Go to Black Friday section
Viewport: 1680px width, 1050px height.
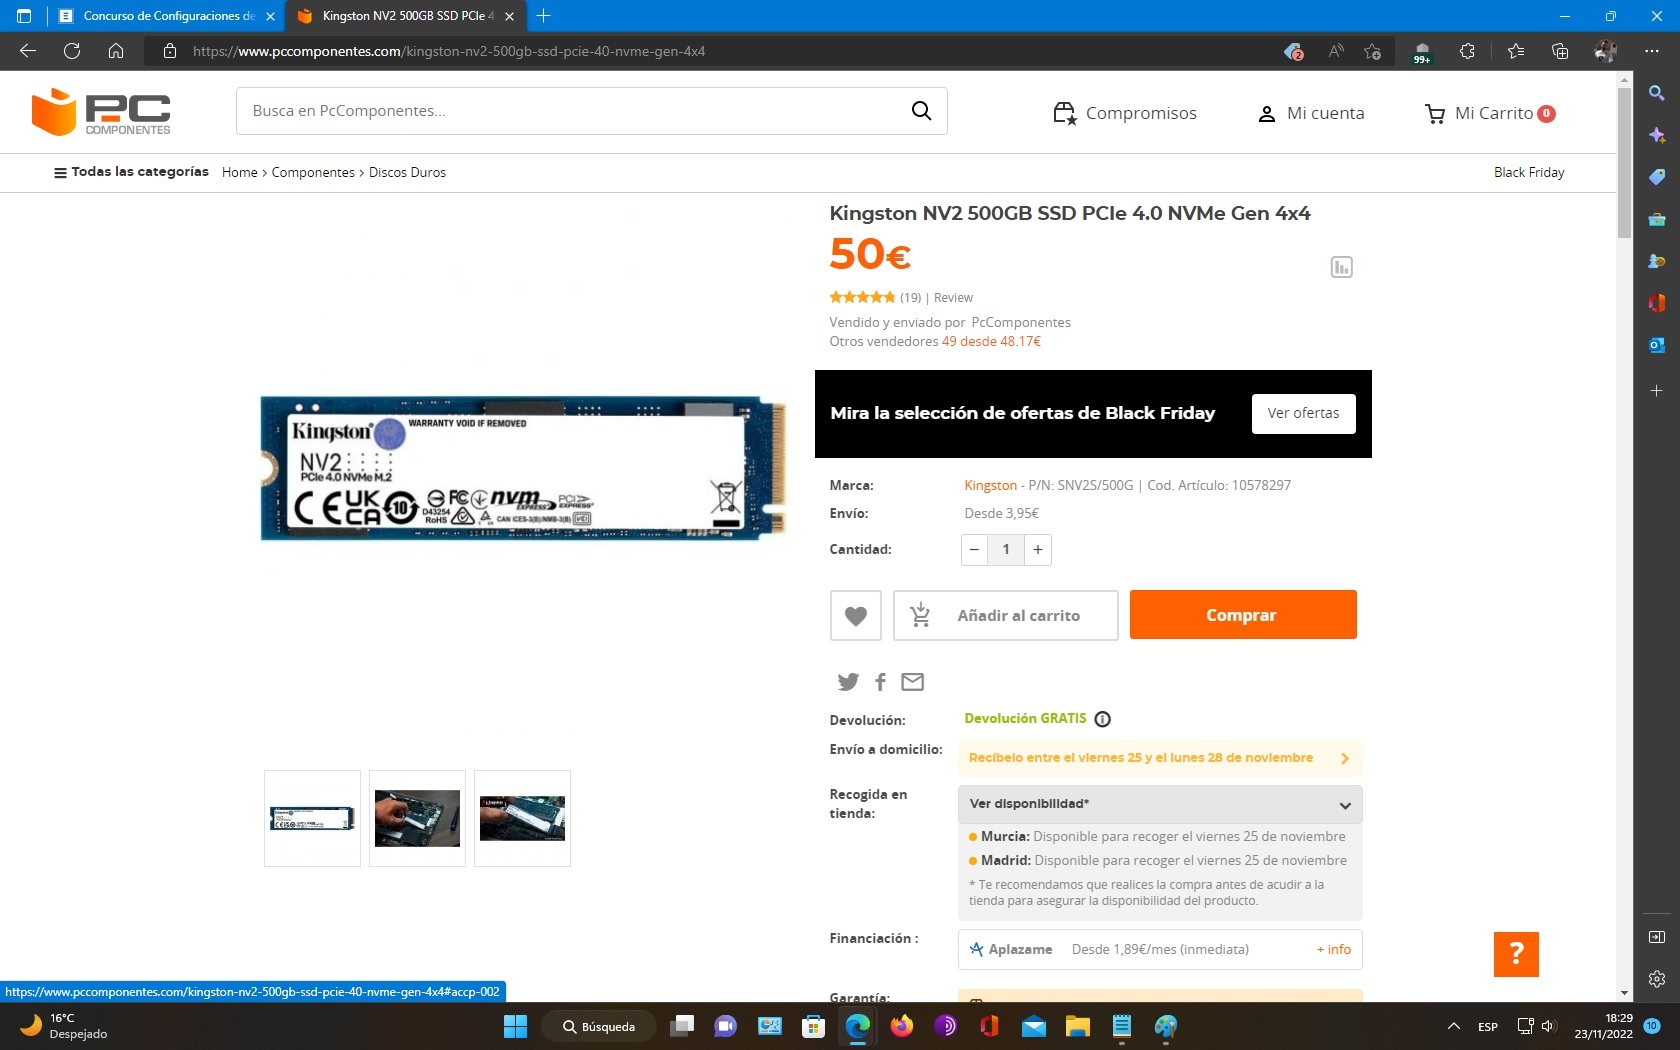pyautogui.click(x=1529, y=172)
